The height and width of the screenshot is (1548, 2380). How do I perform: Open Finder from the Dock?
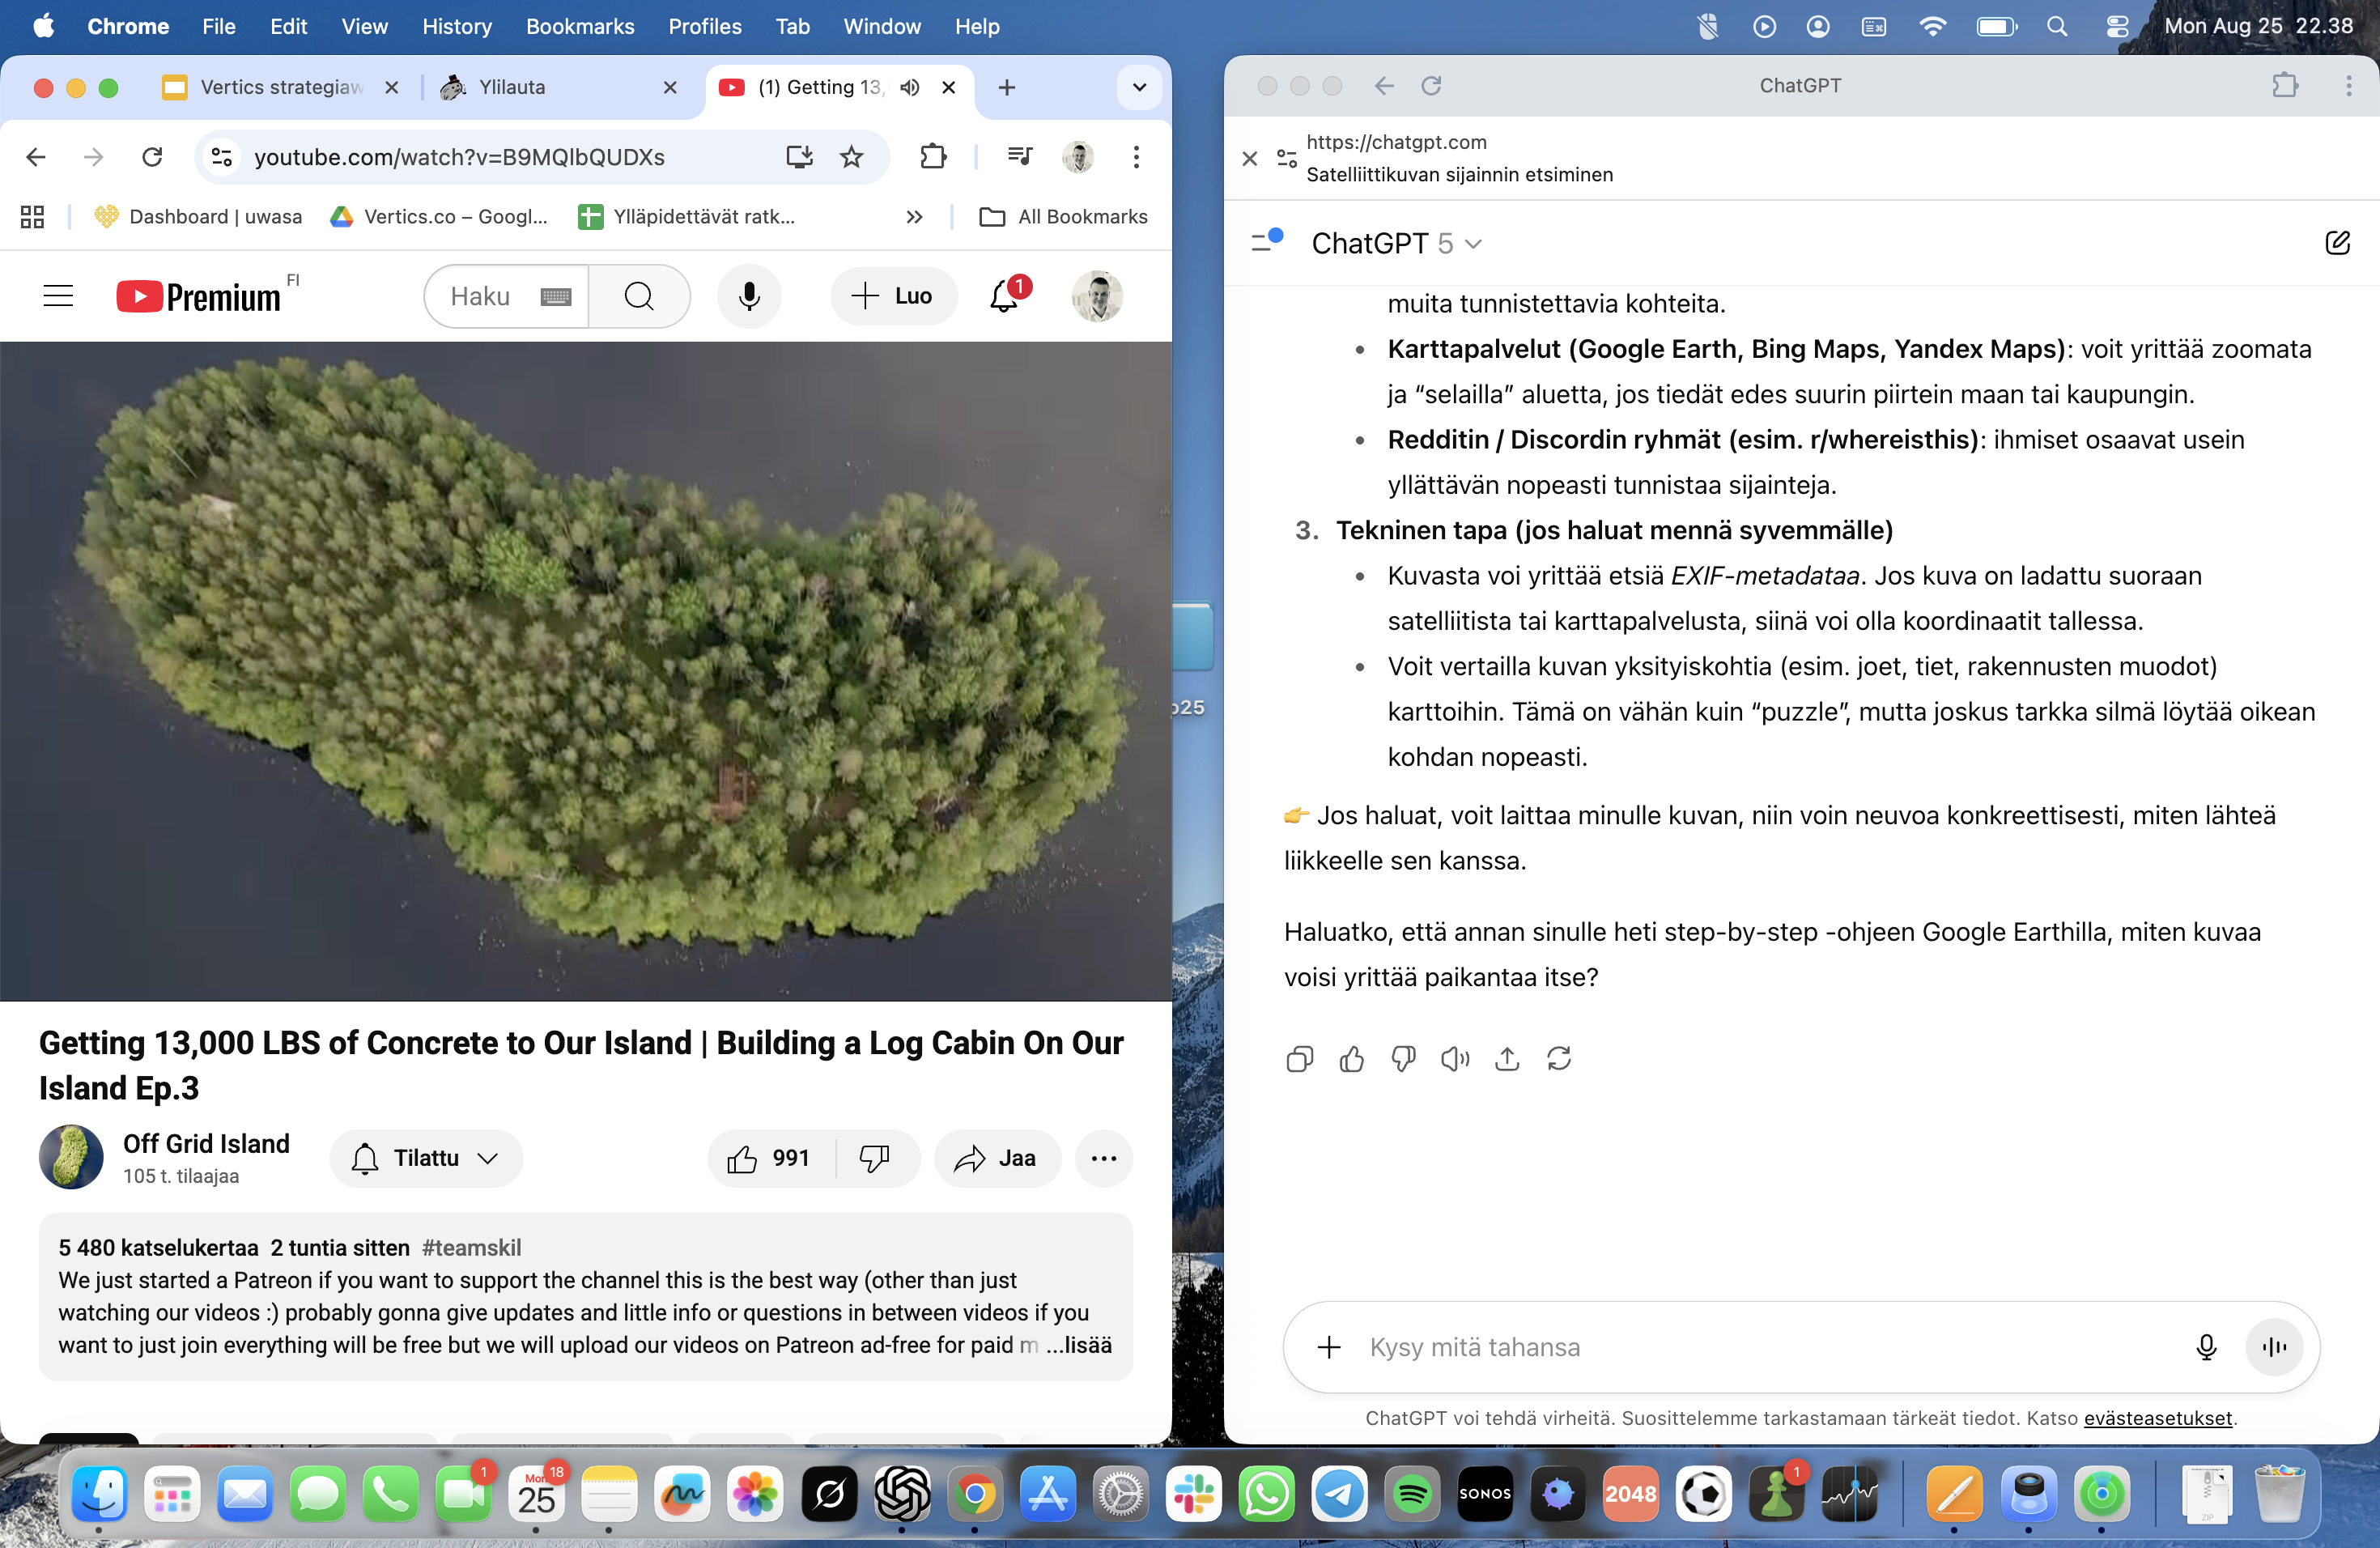(100, 1494)
